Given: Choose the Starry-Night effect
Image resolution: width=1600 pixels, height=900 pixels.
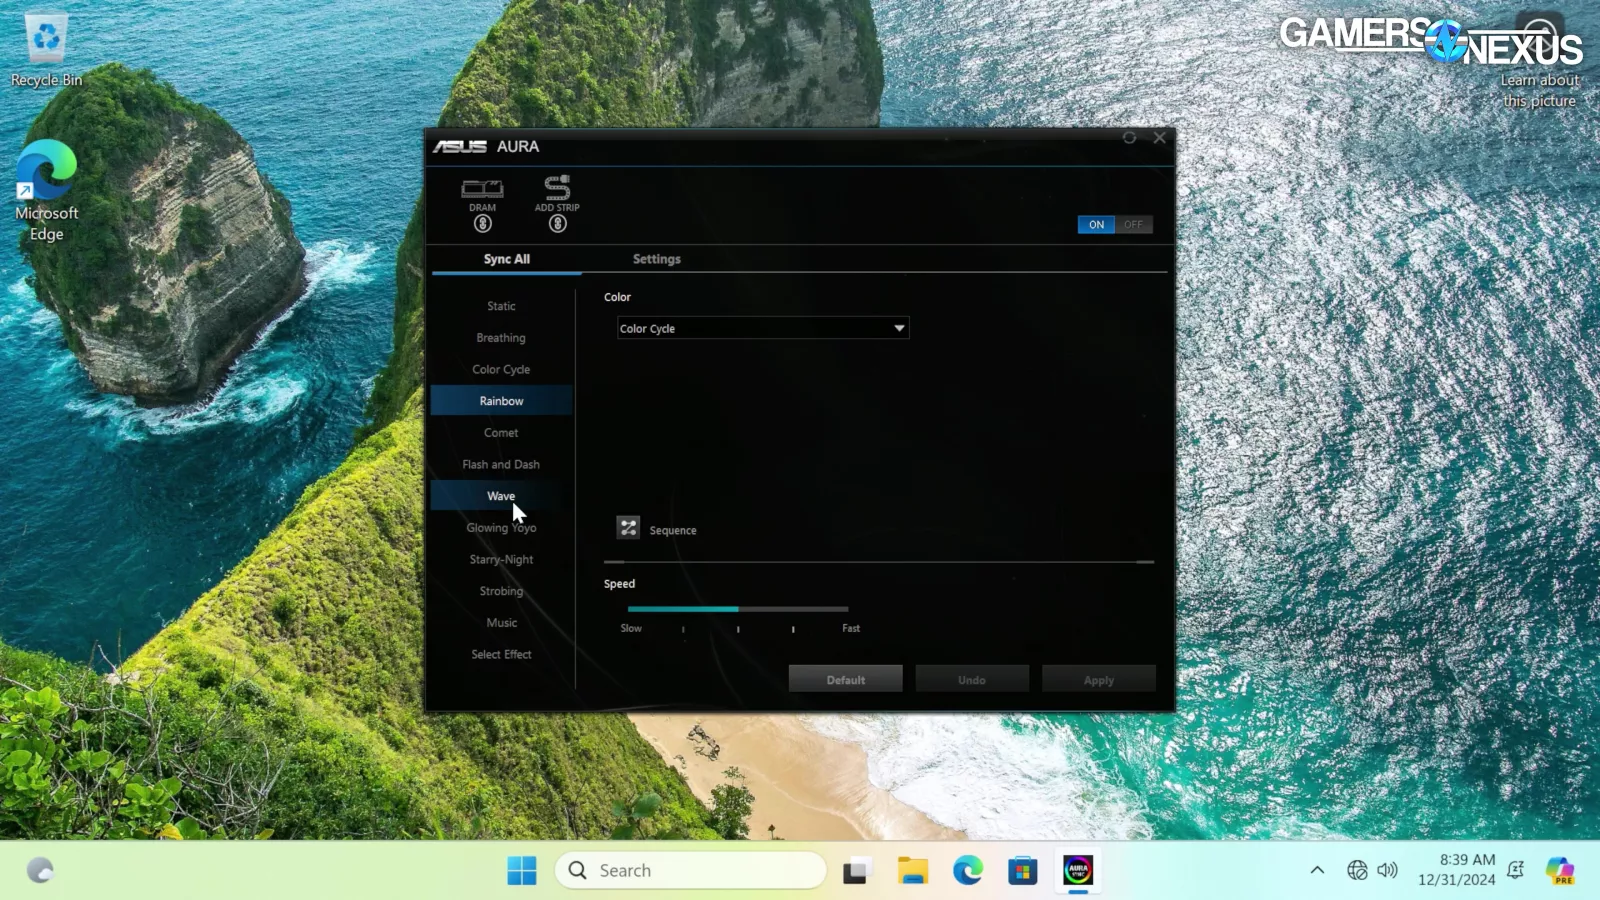Looking at the screenshot, I should 501,560.
